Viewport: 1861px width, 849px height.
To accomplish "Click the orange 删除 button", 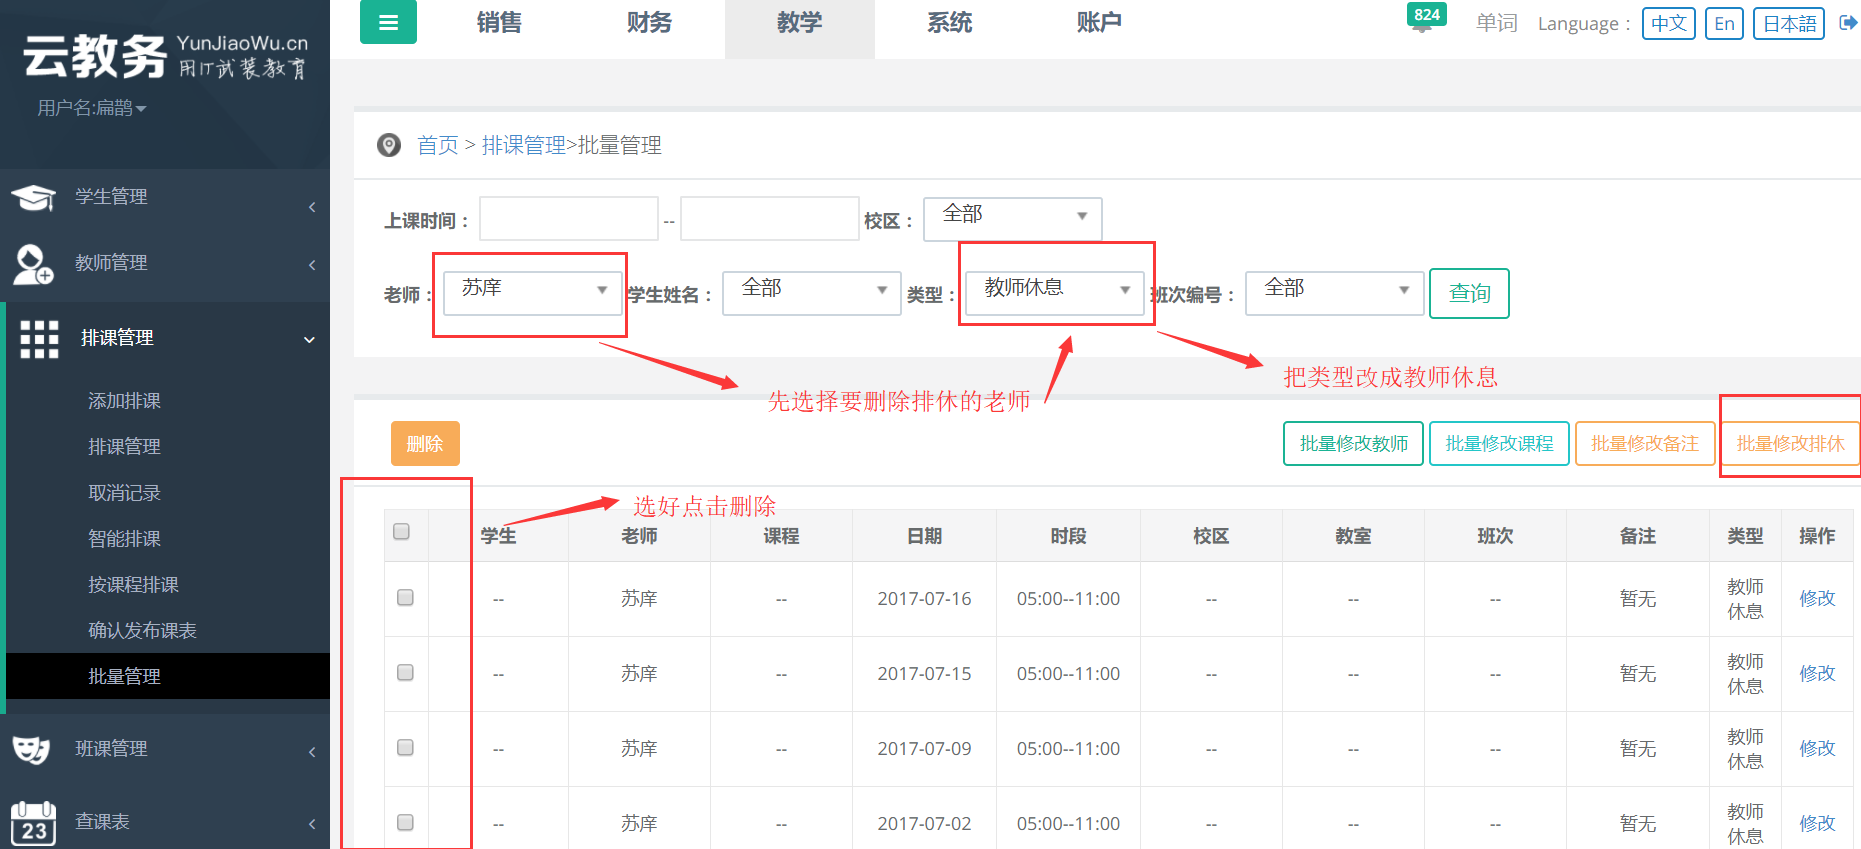I will point(425,444).
